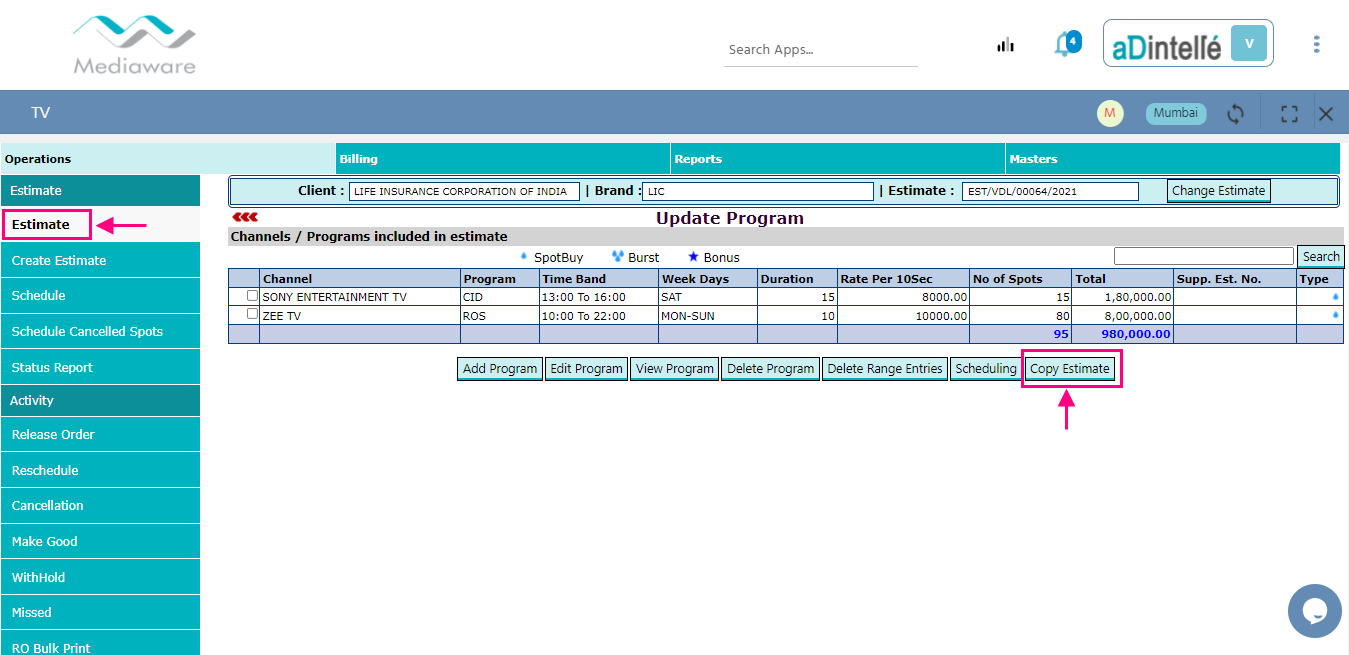
Task: Click SpotBuy type icon in ZEE TV row
Action: [1336, 316]
